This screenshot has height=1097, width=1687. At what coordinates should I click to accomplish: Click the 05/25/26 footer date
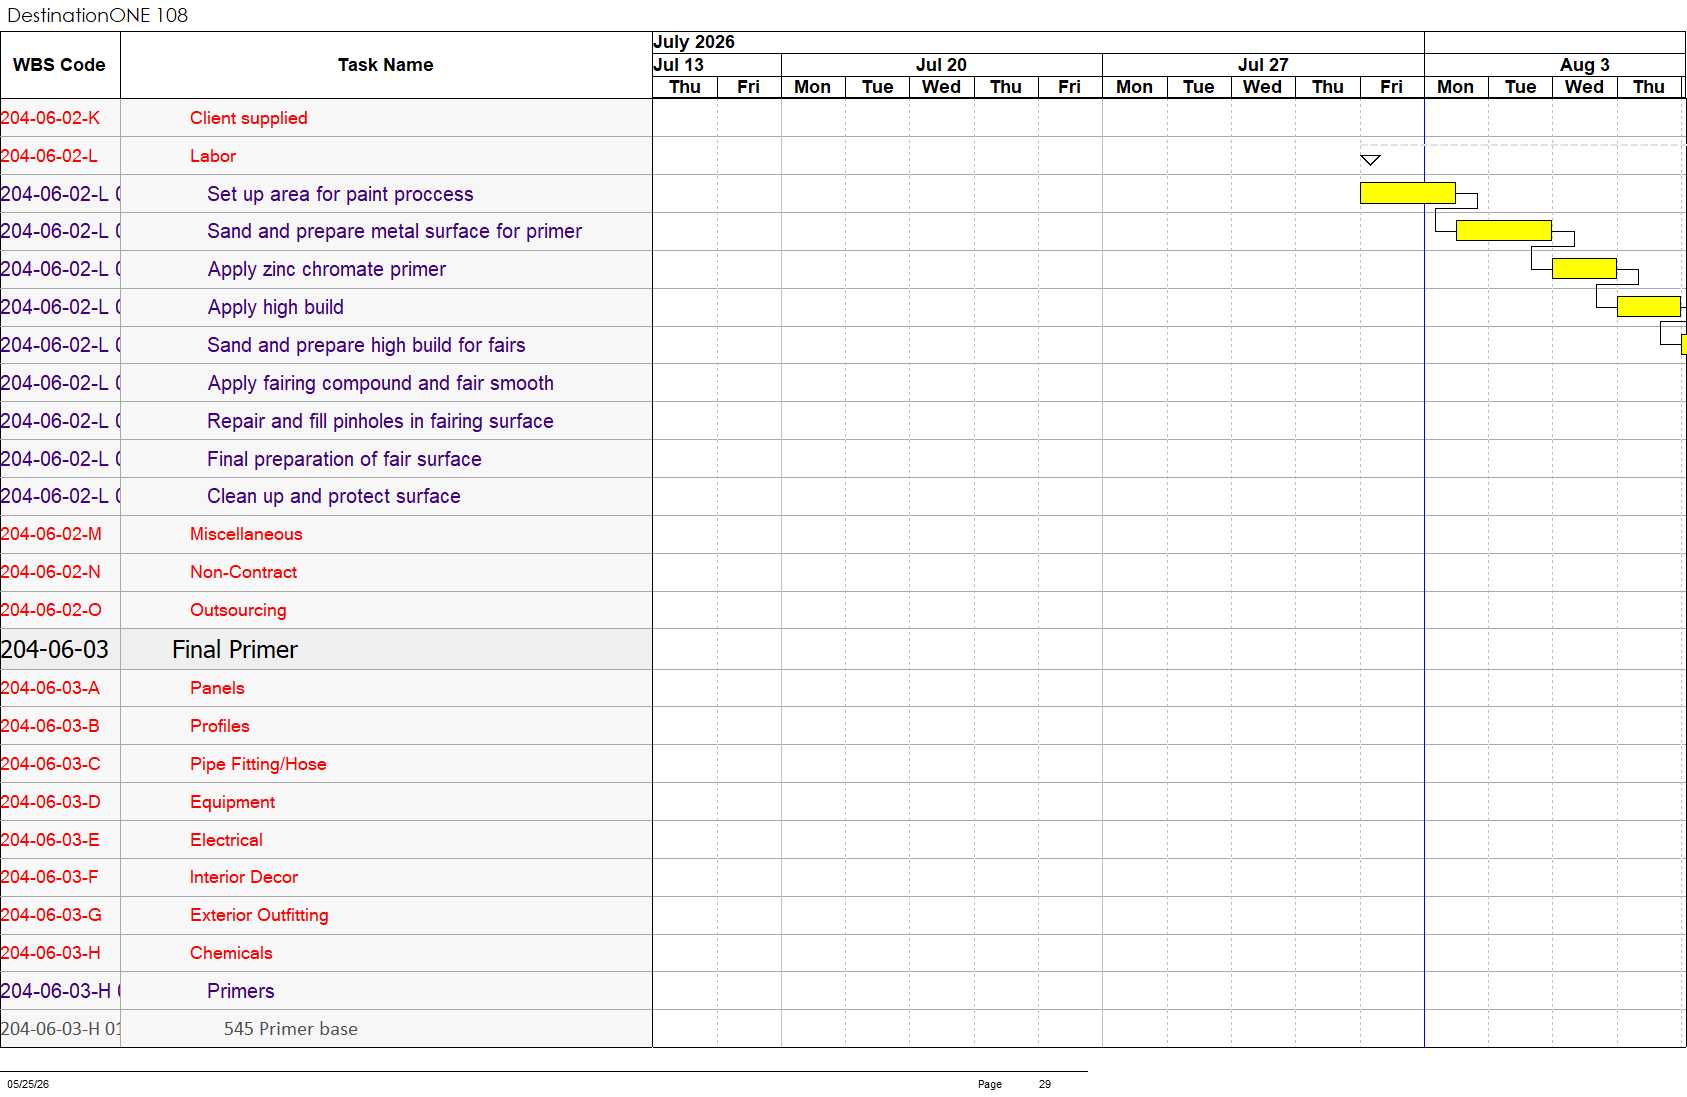tap(28, 1084)
